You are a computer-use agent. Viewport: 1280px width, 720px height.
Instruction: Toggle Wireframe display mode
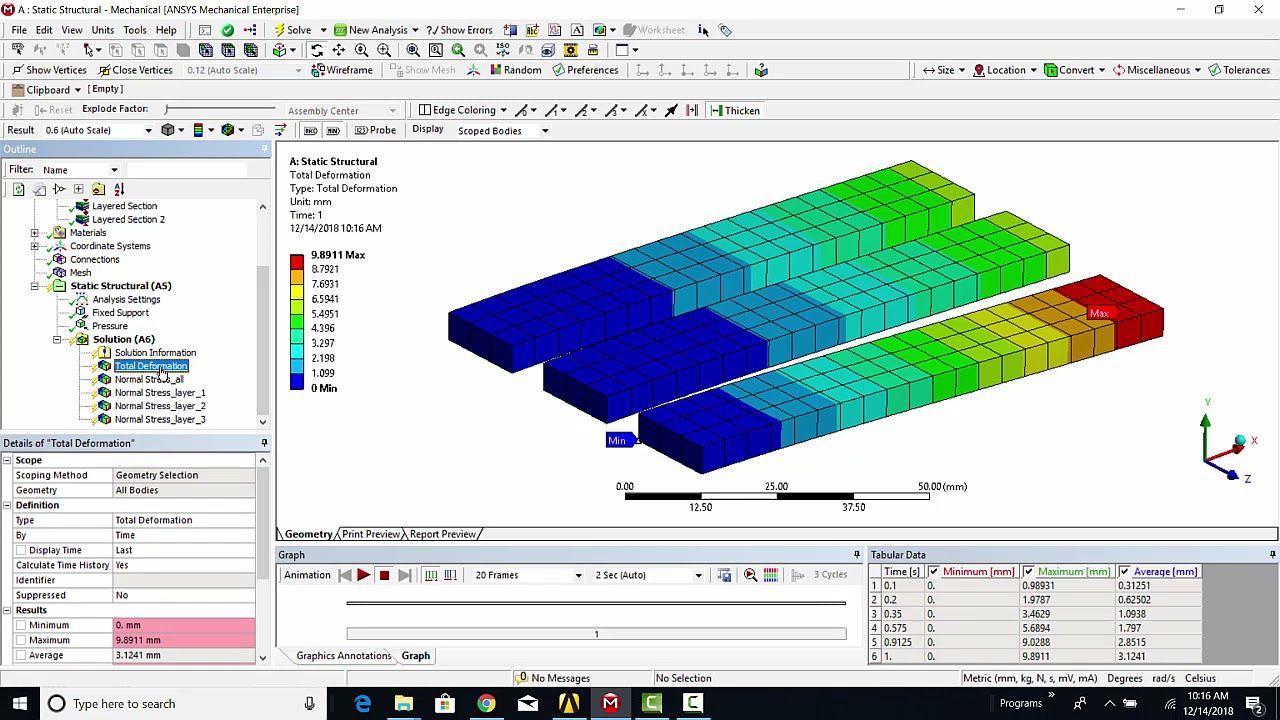pyautogui.click(x=342, y=70)
